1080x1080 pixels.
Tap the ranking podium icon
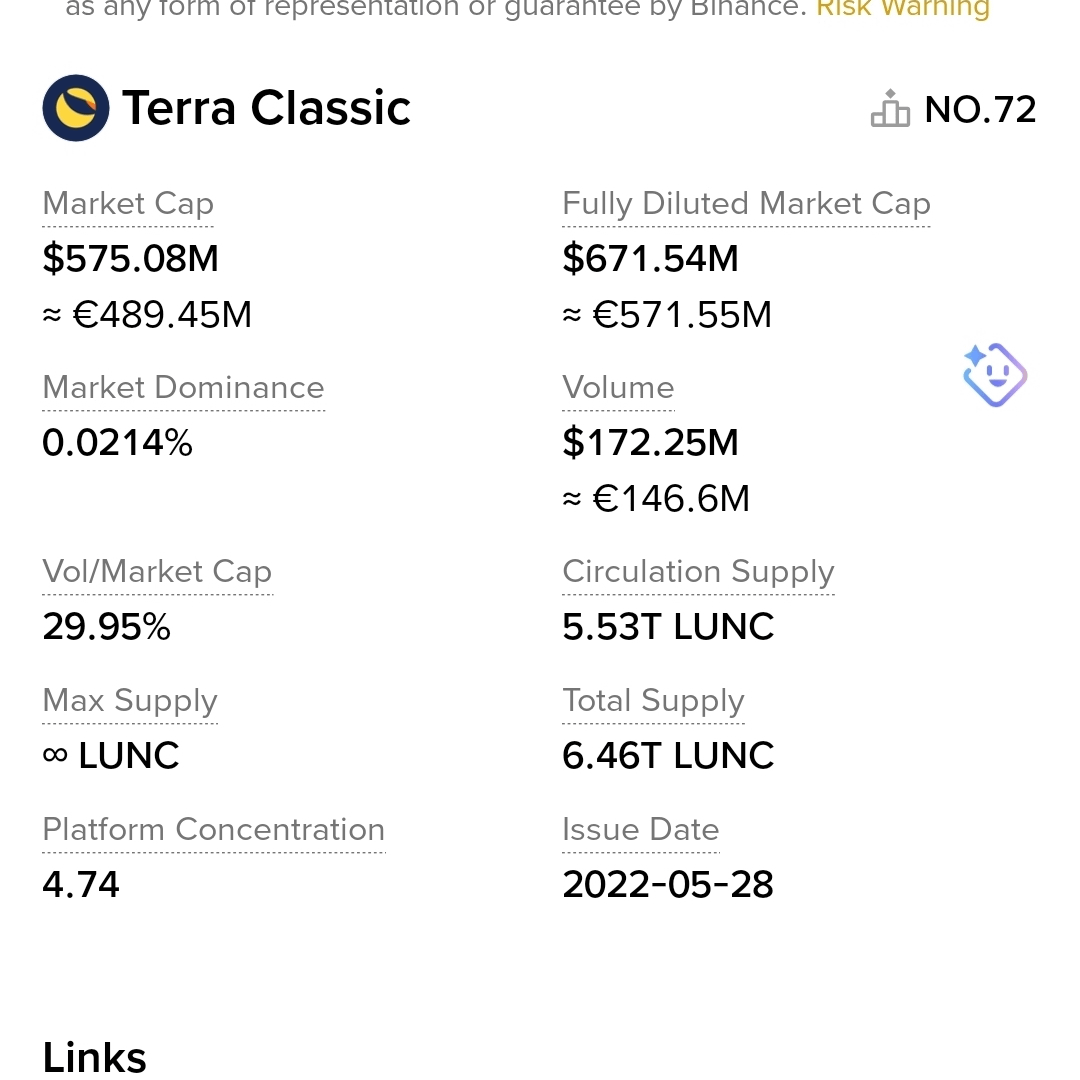890,109
